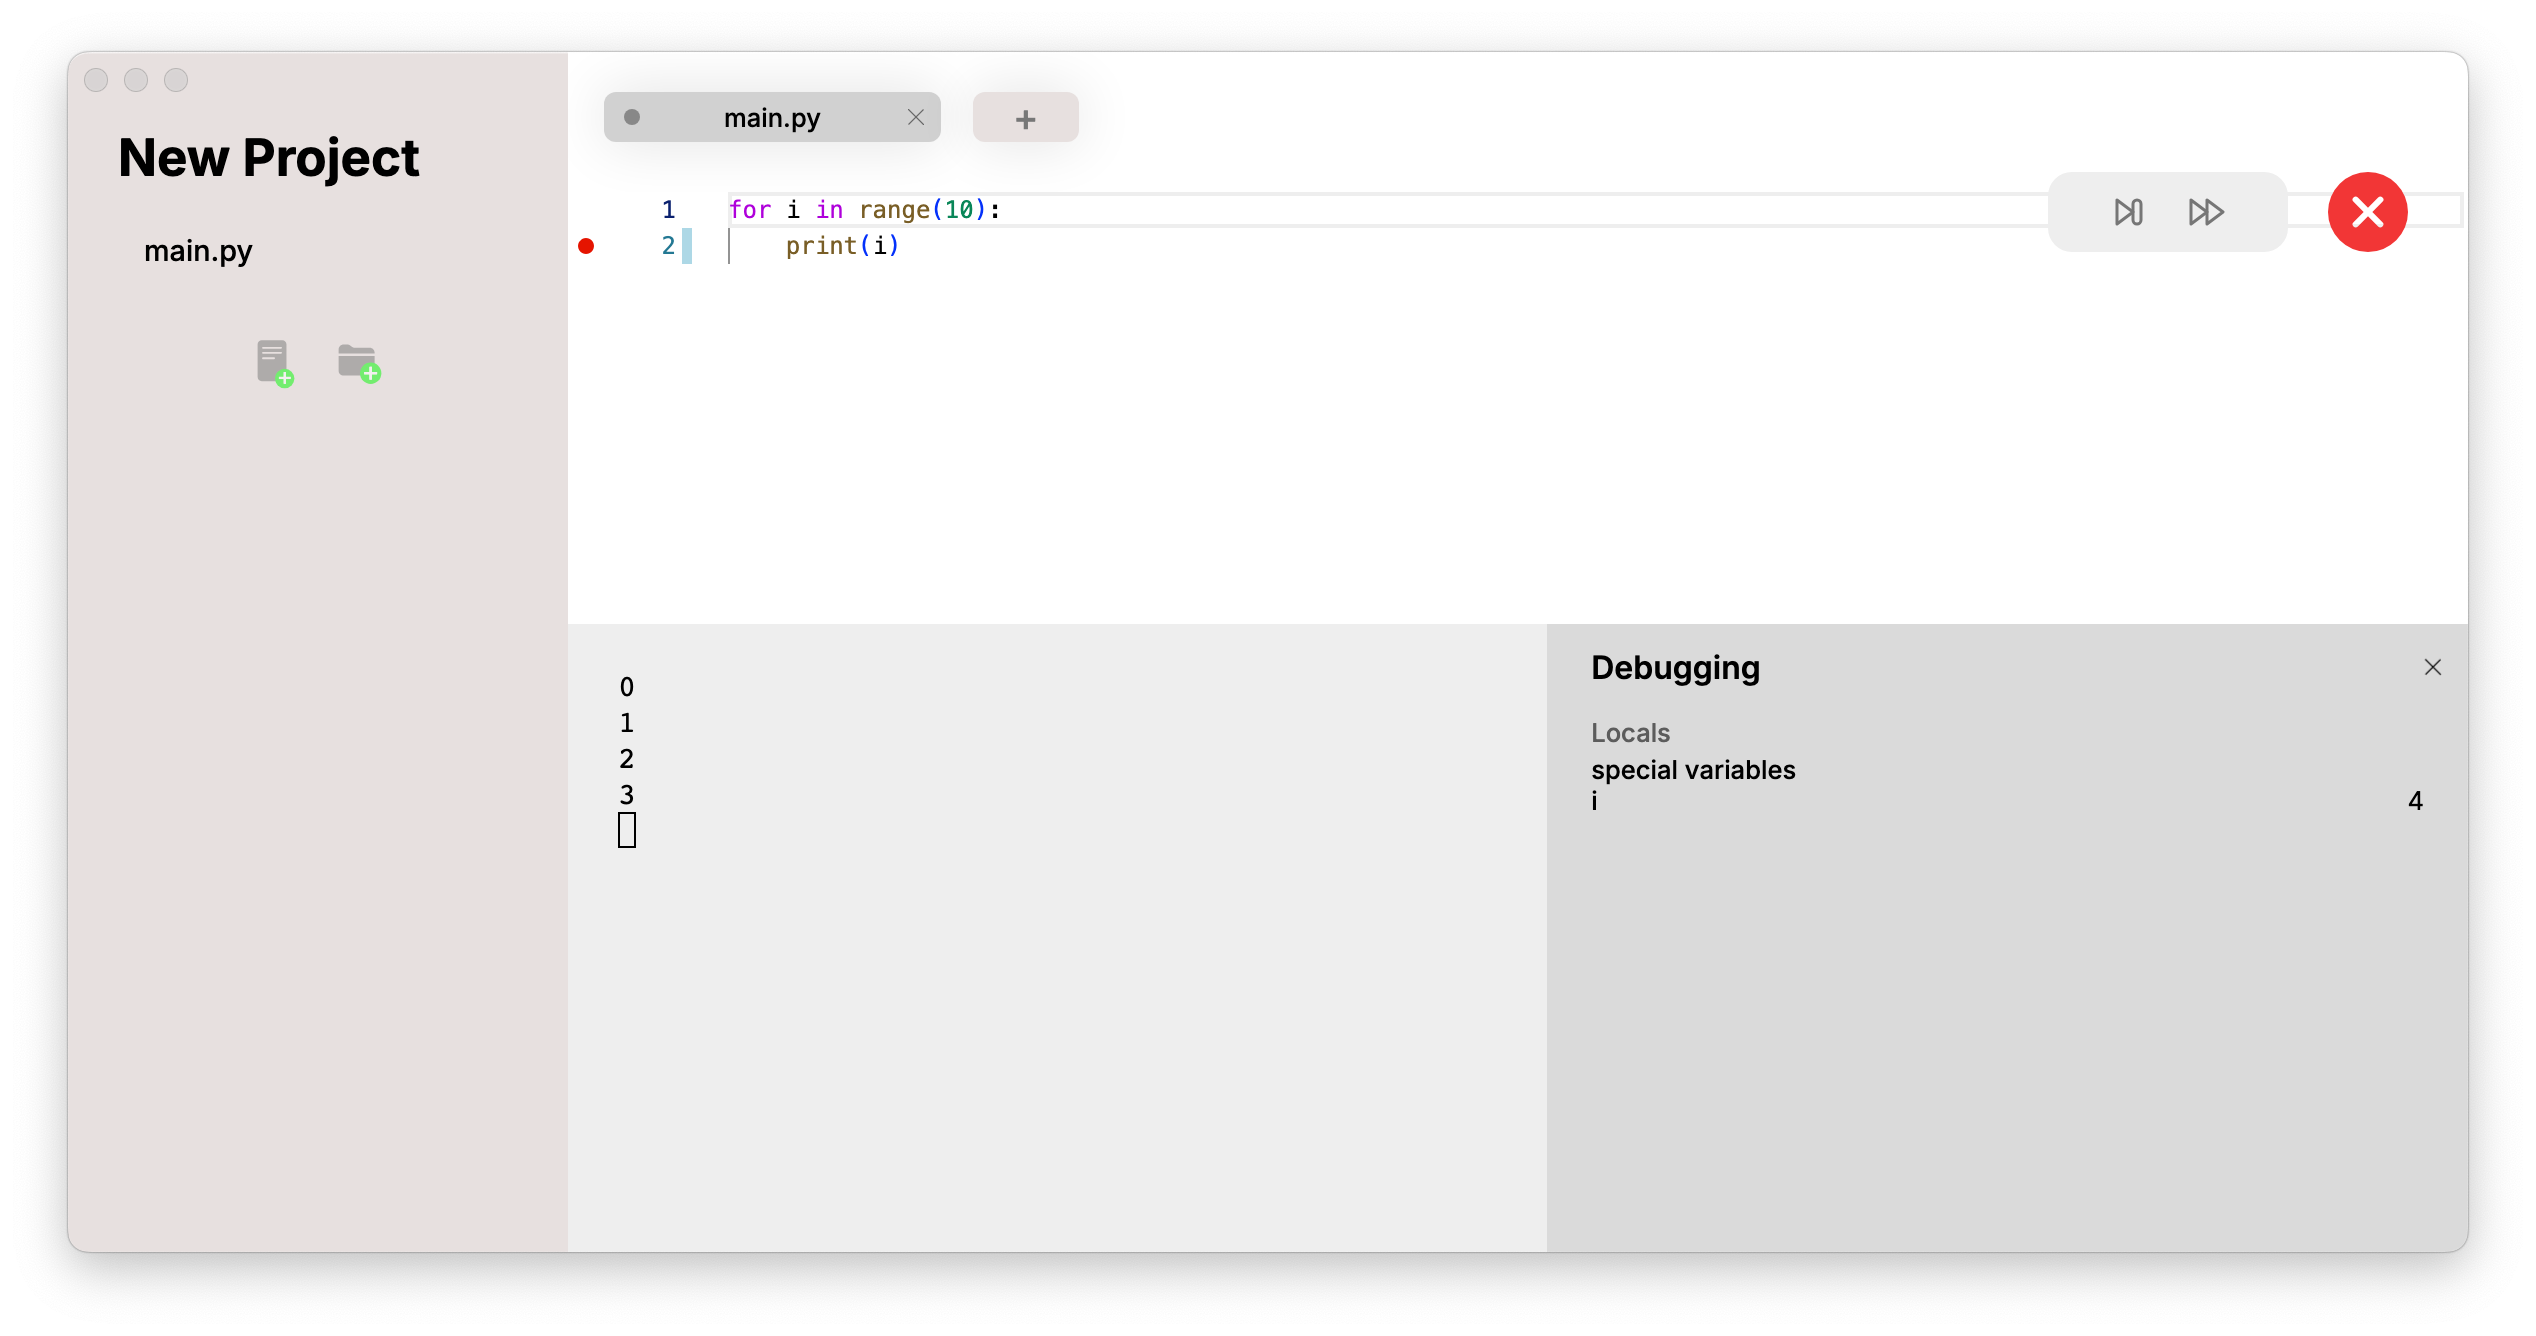The image size is (2536, 1336).
Task: Expand special variables in Locals
Action: (x=1692, y=770)
